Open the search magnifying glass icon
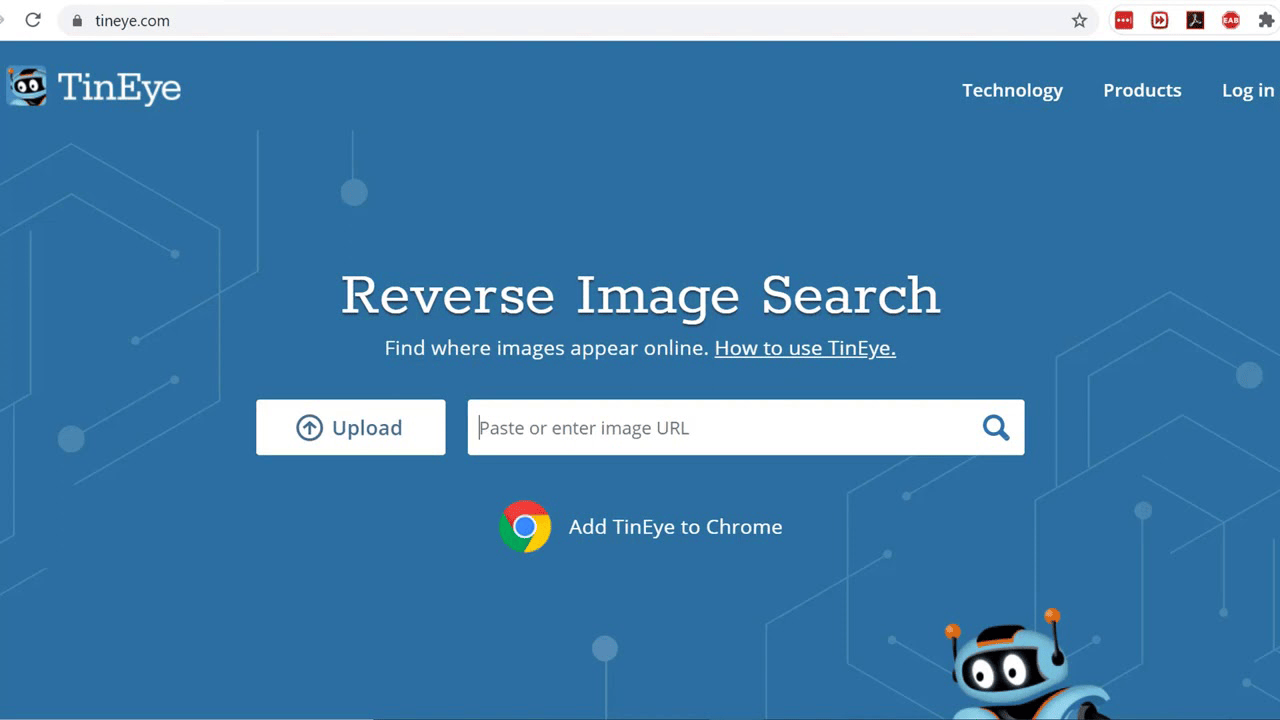Screen dimensions: 1280x720 [995, 427]
